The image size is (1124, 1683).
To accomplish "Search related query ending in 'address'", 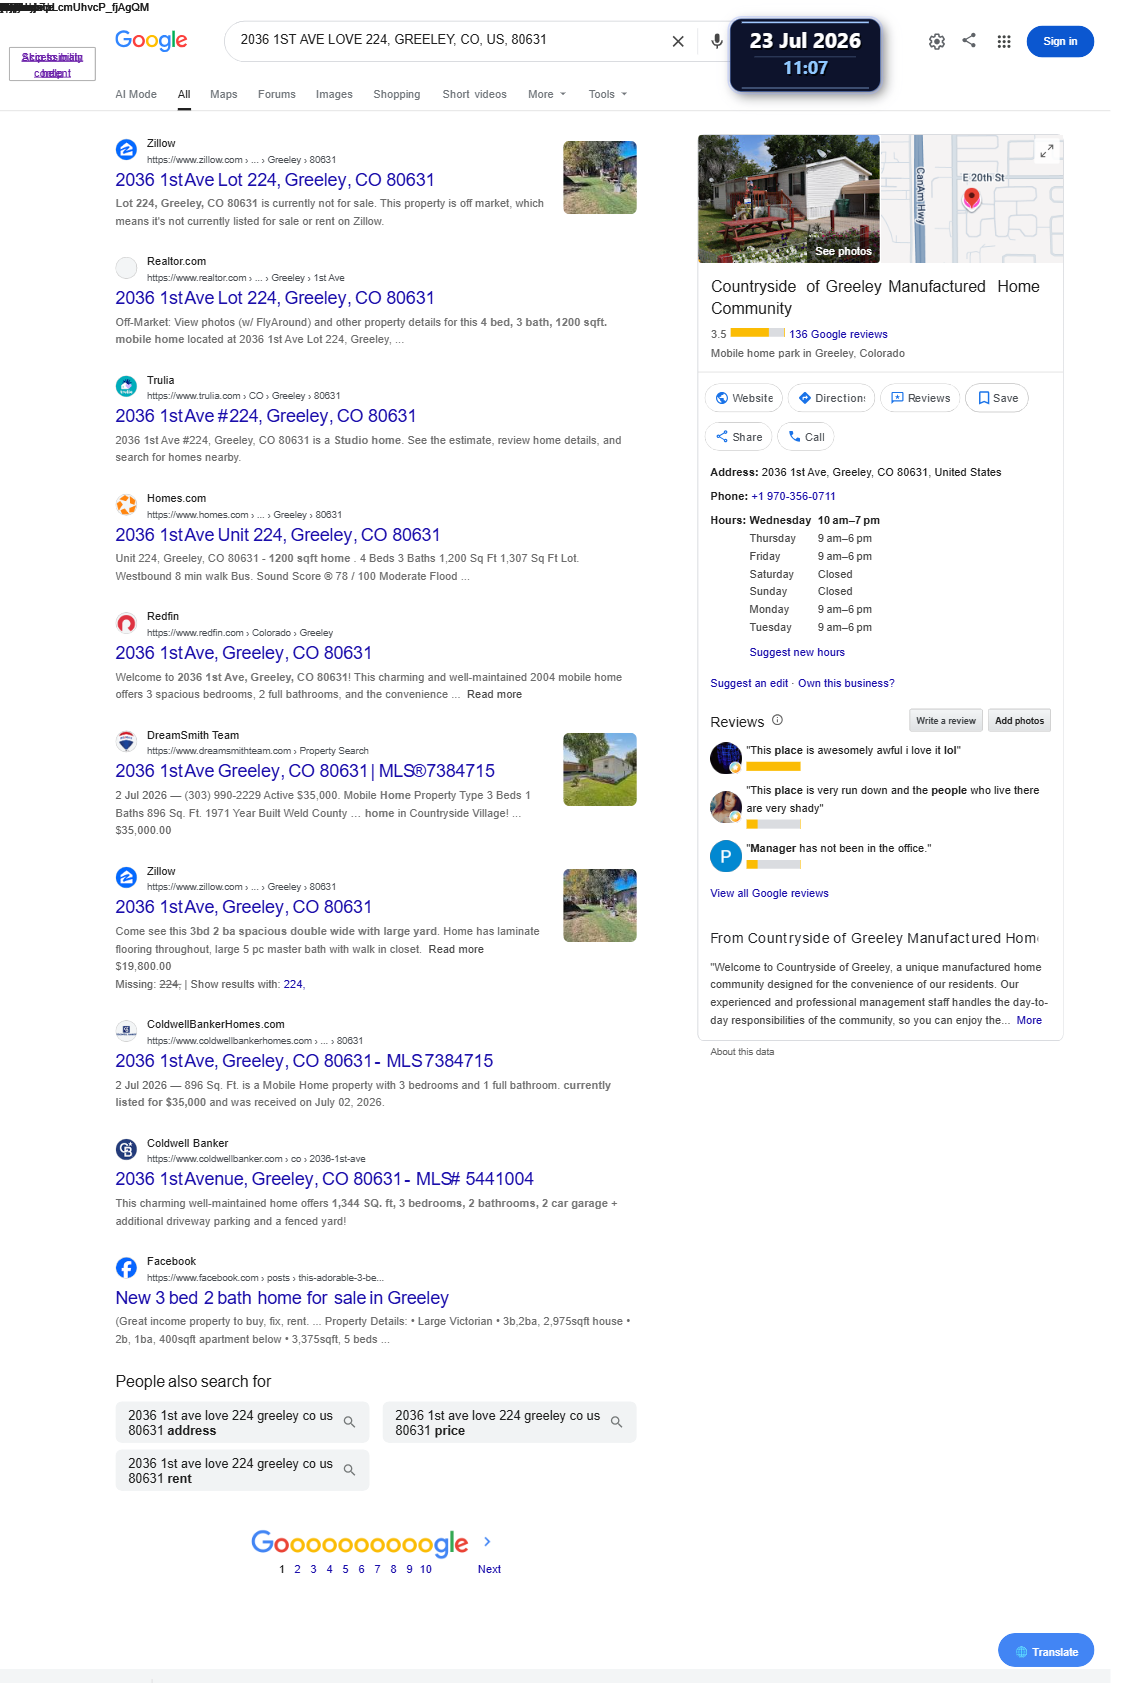I will [242, 1422].
